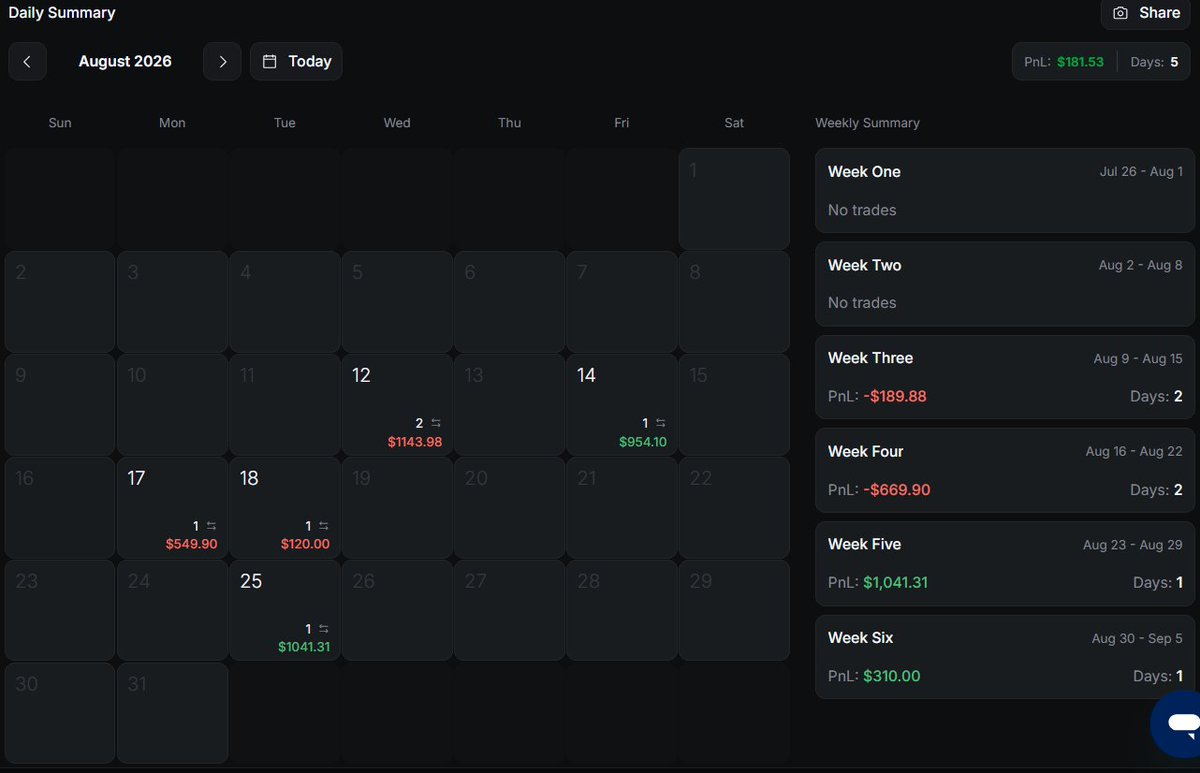Click the Aug 9 - Aug 15 date range
This screenshot has width=1200, height=773.
coord(1138,359)
